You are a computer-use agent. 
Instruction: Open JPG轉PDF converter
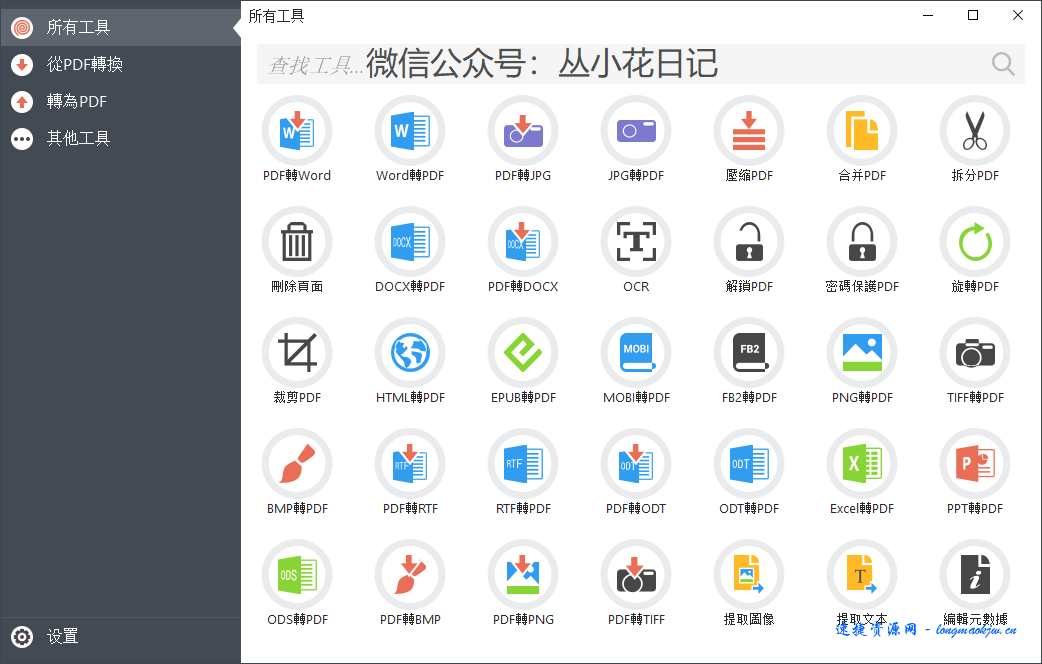pyautogui.click(x=636, y=131)
